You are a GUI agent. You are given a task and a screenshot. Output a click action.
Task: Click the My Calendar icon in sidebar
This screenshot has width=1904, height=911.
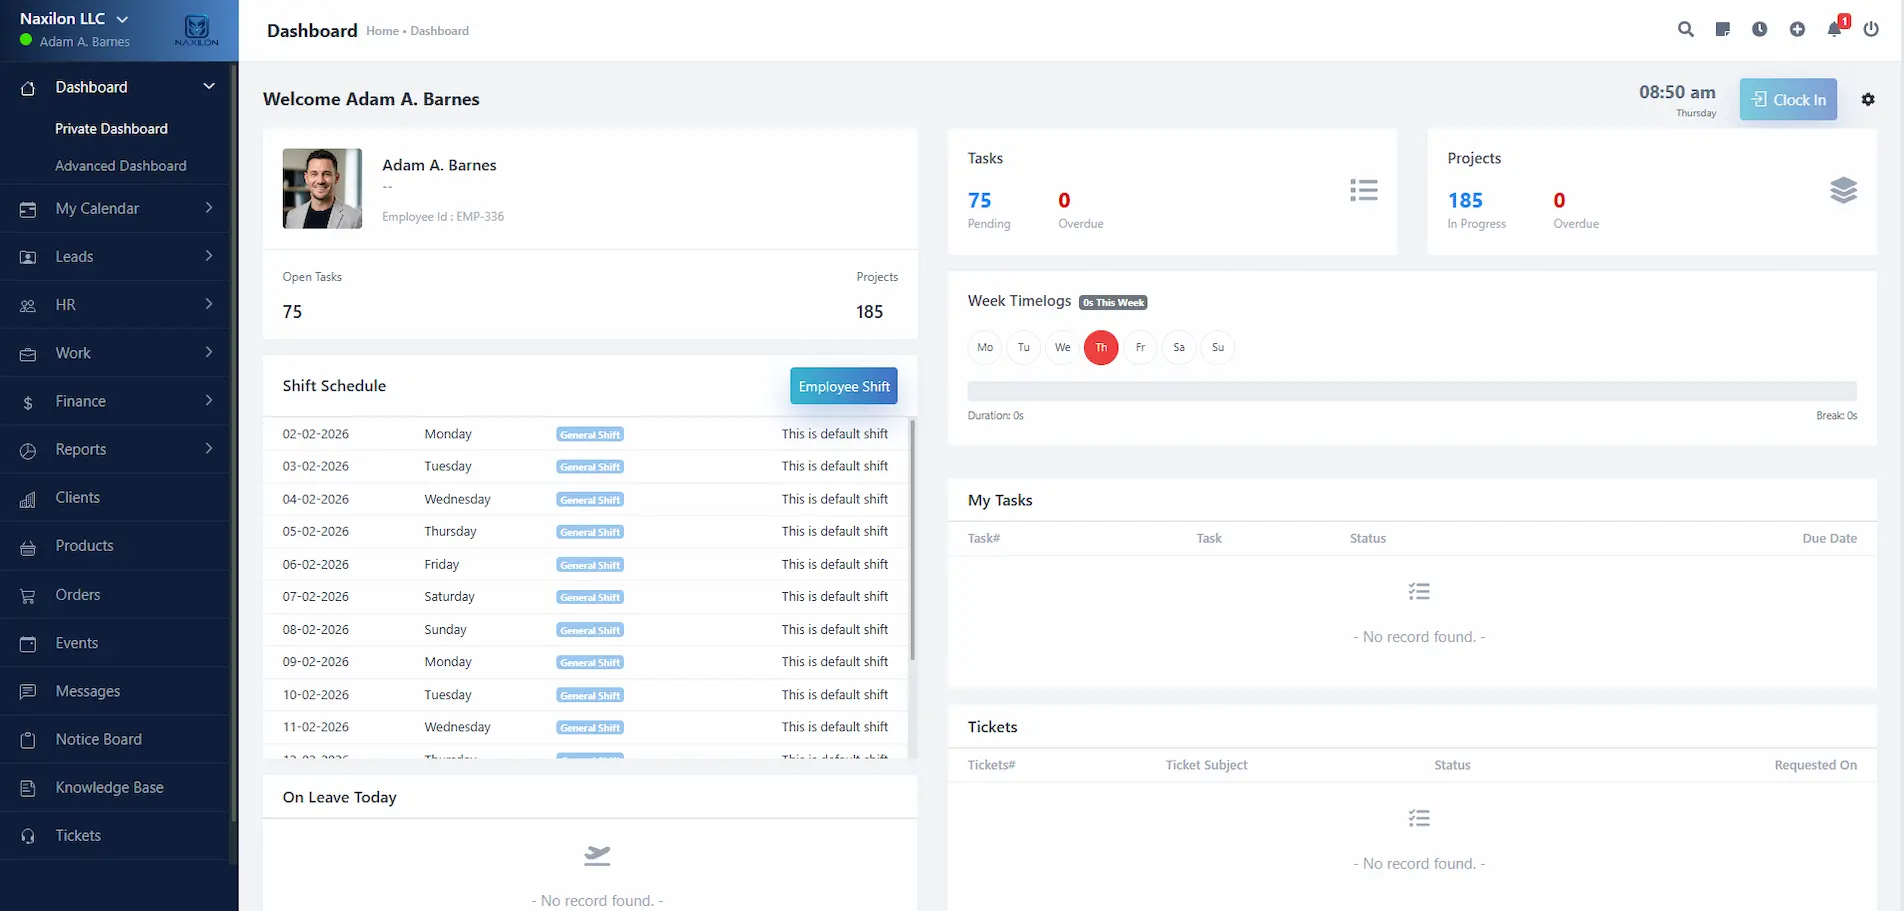(x=28, y=209)
